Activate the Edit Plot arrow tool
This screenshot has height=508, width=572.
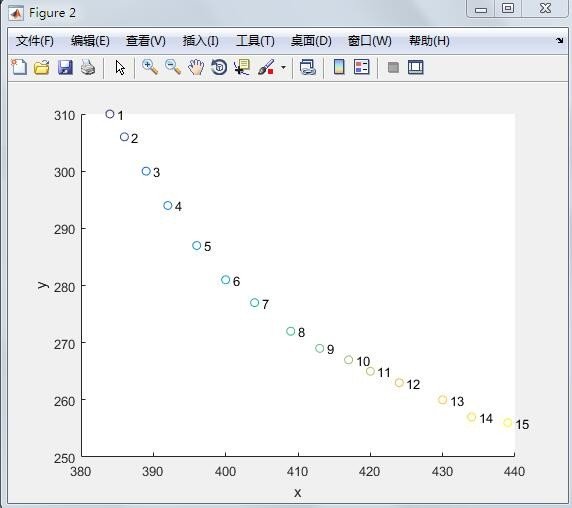pyautogui.click(x=120, y=67)
